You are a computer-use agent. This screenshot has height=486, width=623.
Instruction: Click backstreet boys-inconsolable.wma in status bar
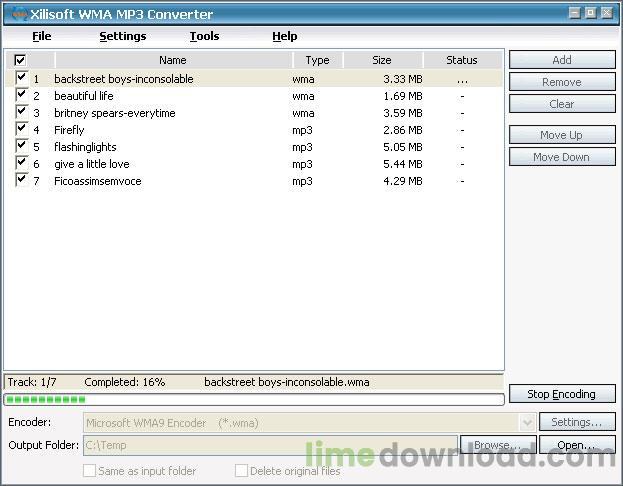tap(286, 382)
